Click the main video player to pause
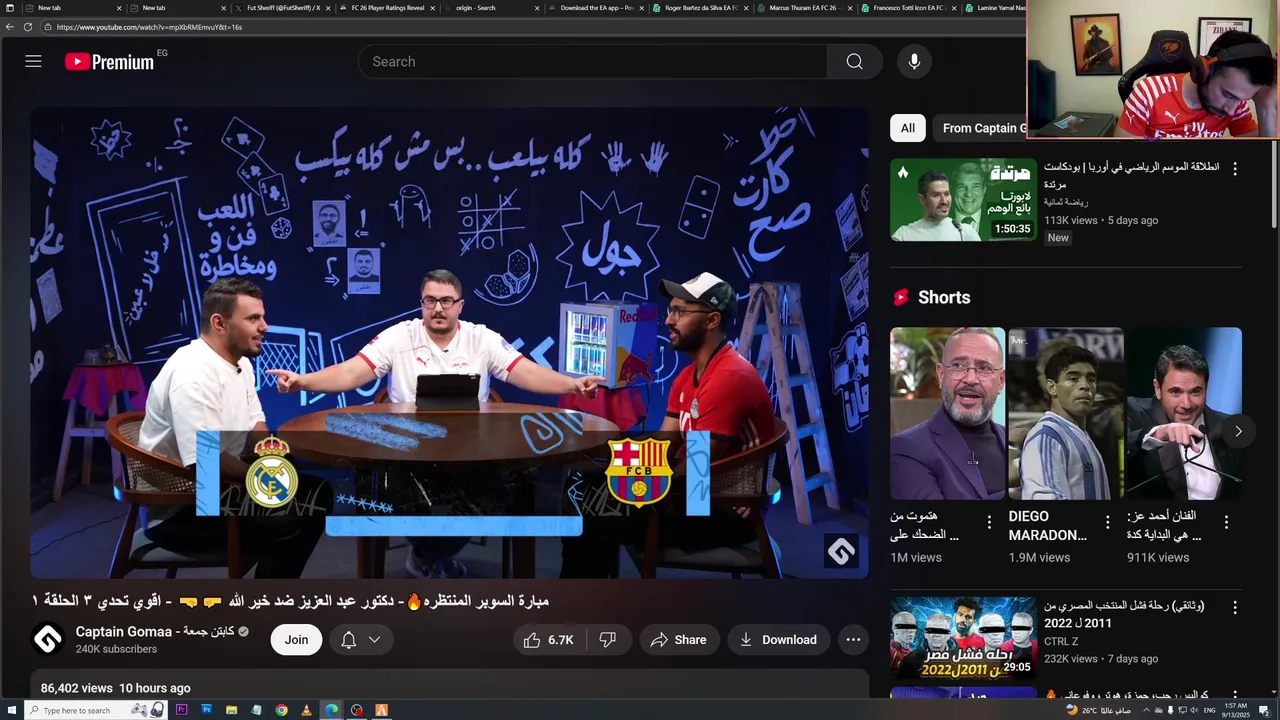The height and width of the screenshot is (720, 1280). coord(449,343)
